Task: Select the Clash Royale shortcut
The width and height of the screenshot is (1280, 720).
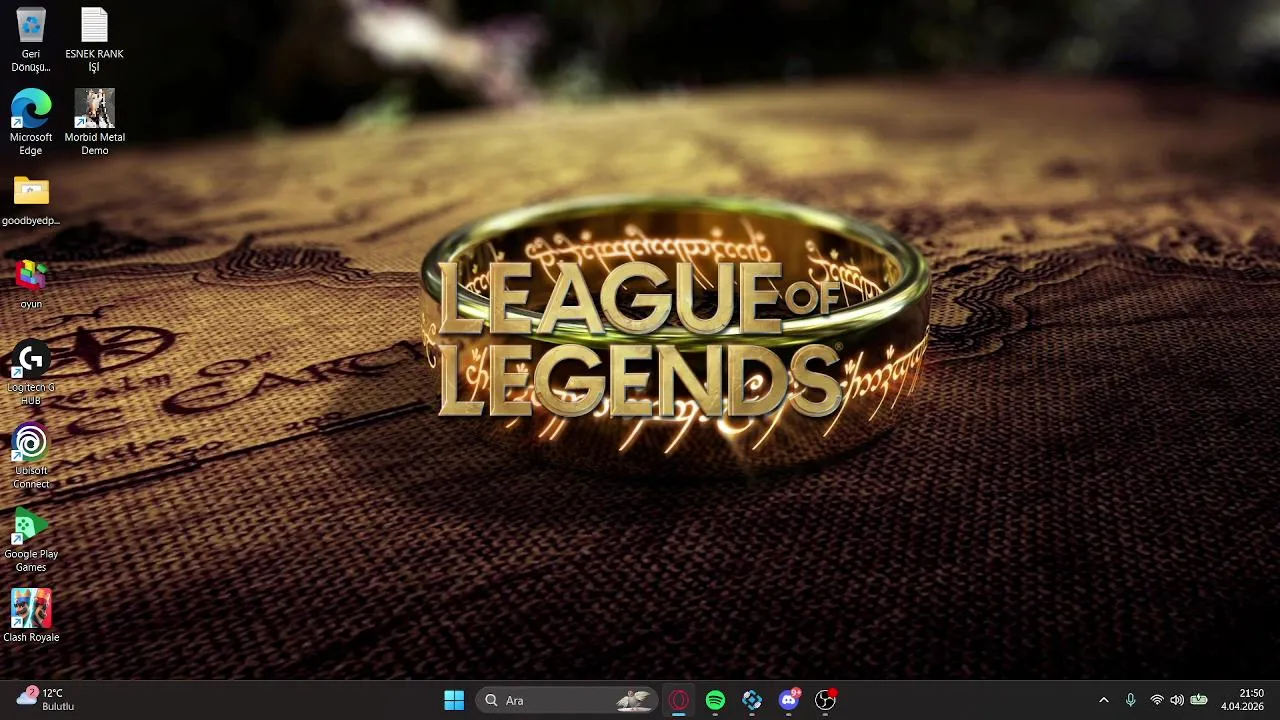Action: pos(31,616)
